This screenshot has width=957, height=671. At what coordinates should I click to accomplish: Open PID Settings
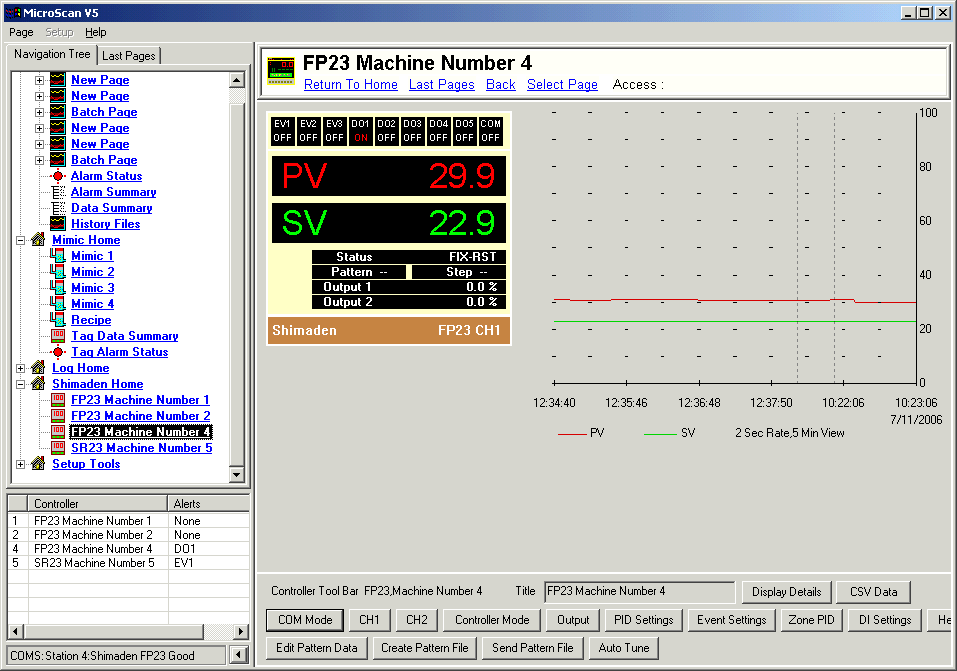[x=644, y=620]
